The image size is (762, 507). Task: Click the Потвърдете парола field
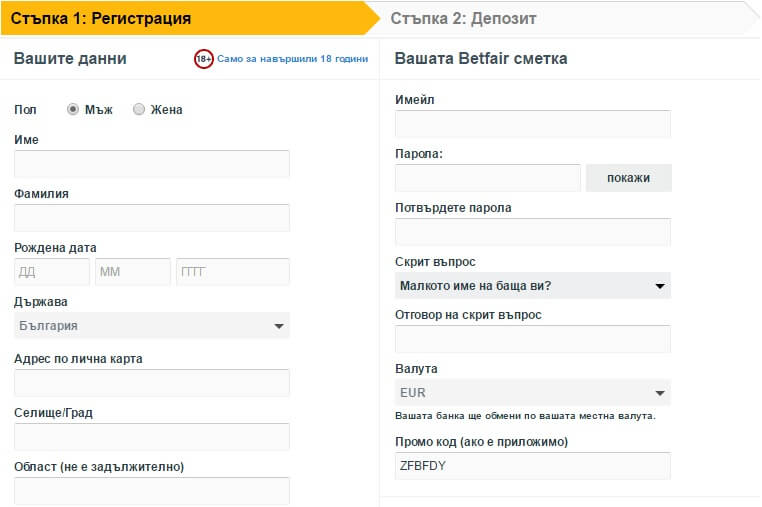(533, 232)
